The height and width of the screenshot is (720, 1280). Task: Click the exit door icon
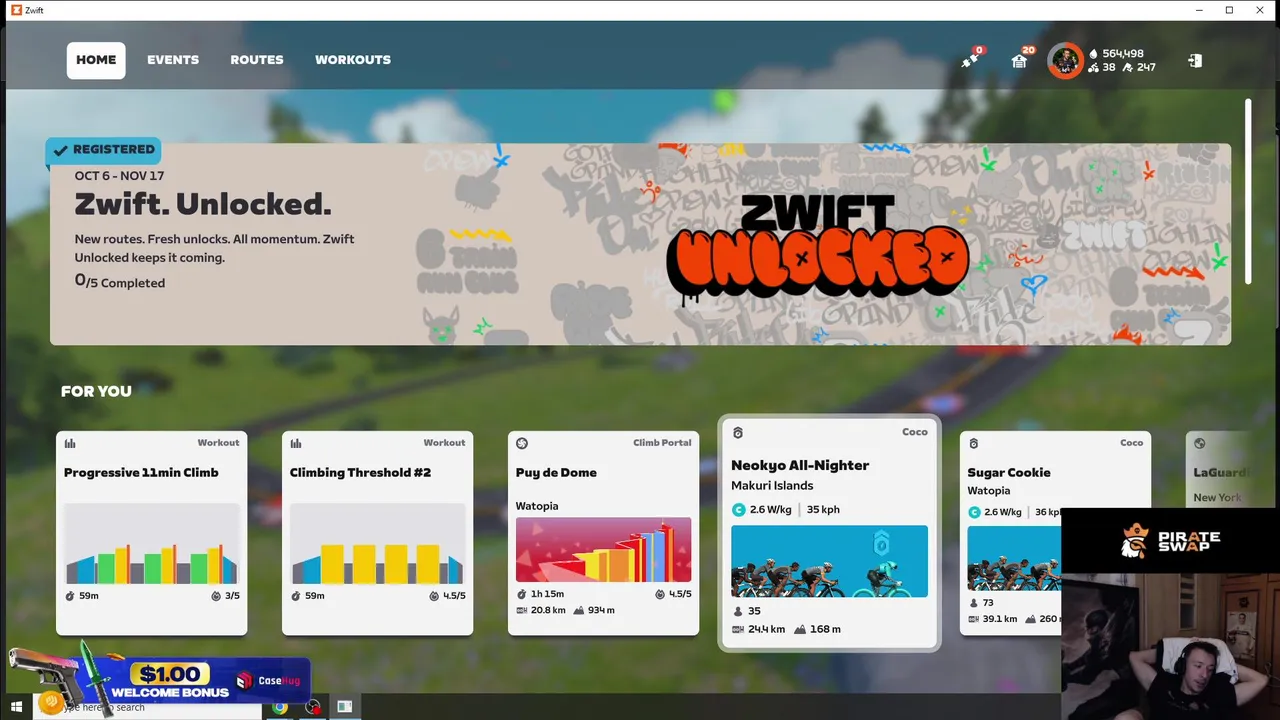[1195, 61]
